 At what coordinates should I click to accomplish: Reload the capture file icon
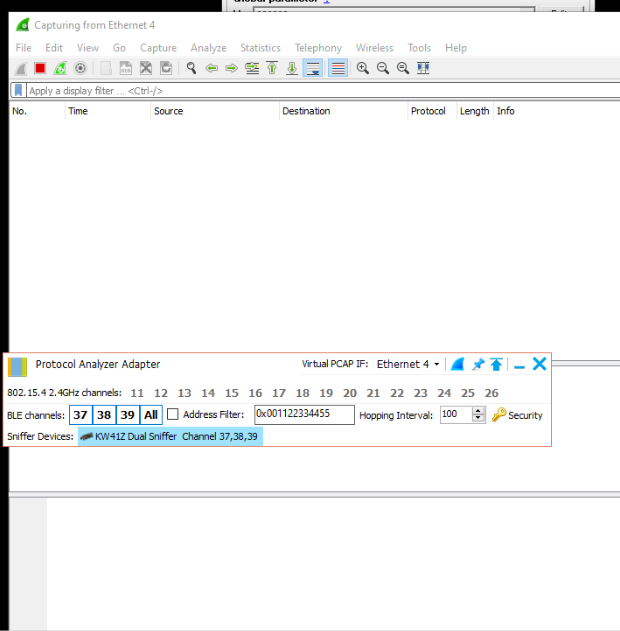coord(166,68)
